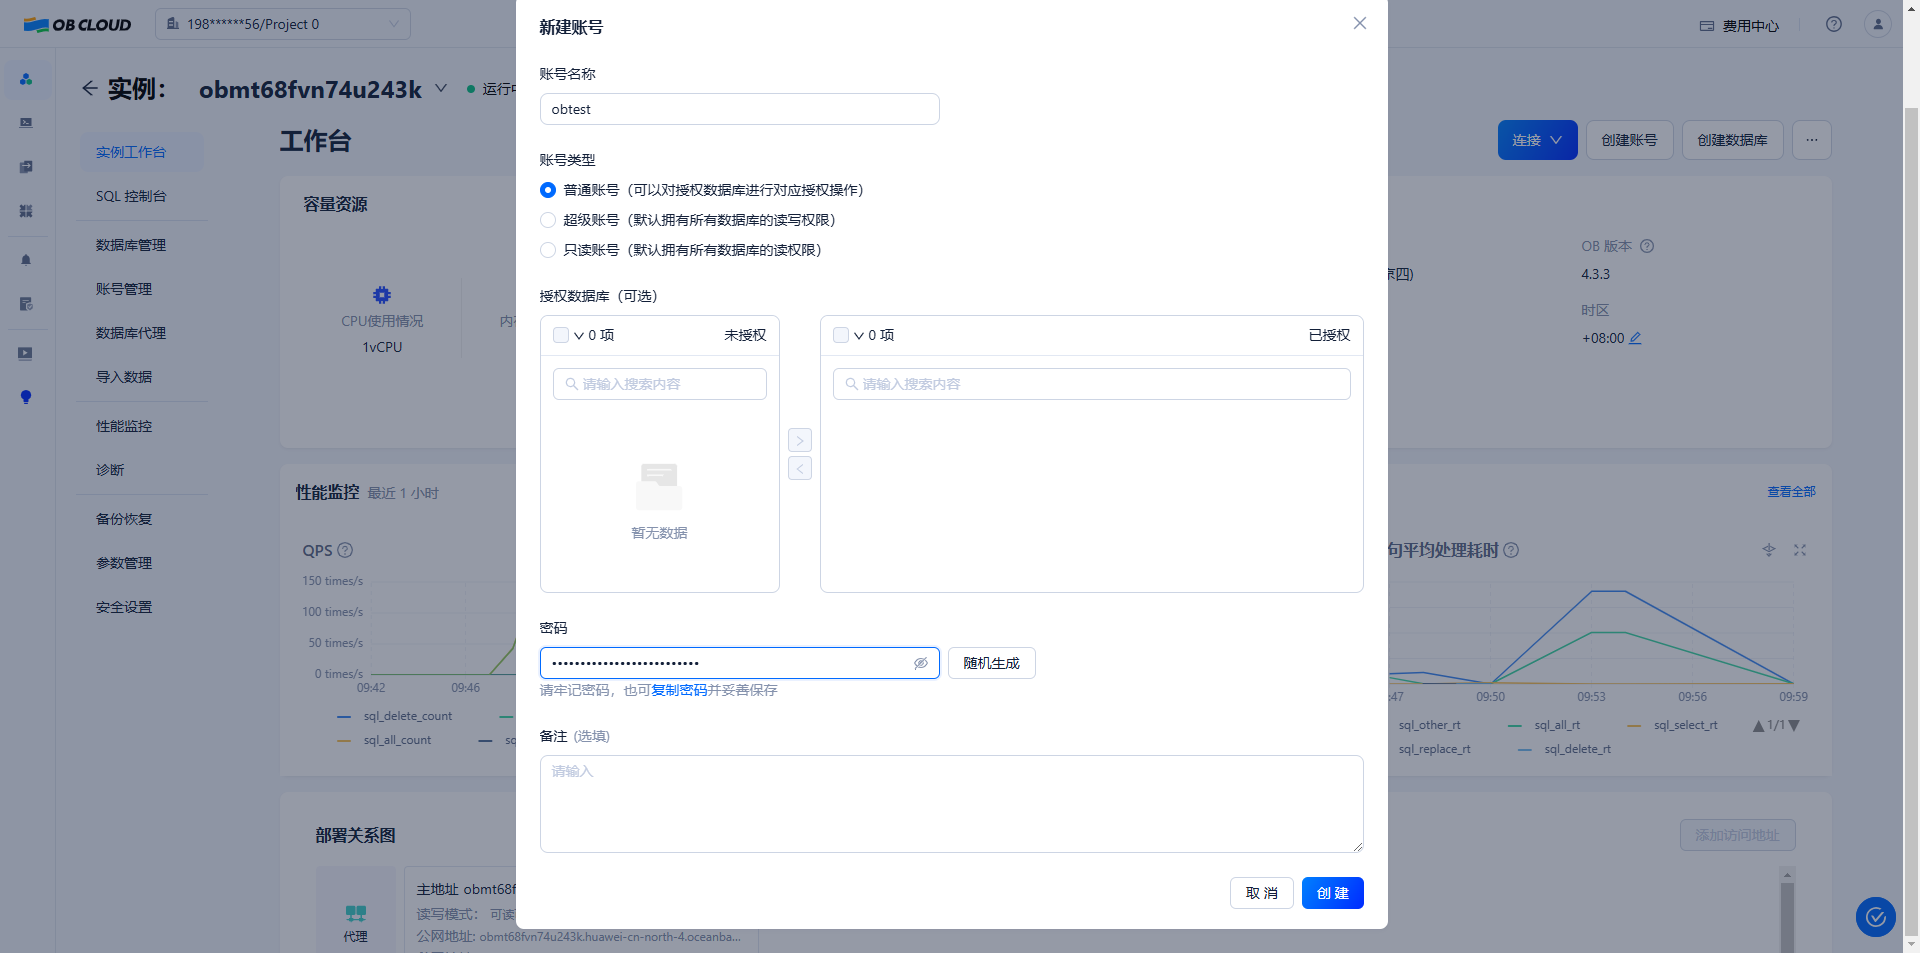Open the terminal console icon in left sidebar
The width and height of the screenshot is (1920, 953).
26,123
